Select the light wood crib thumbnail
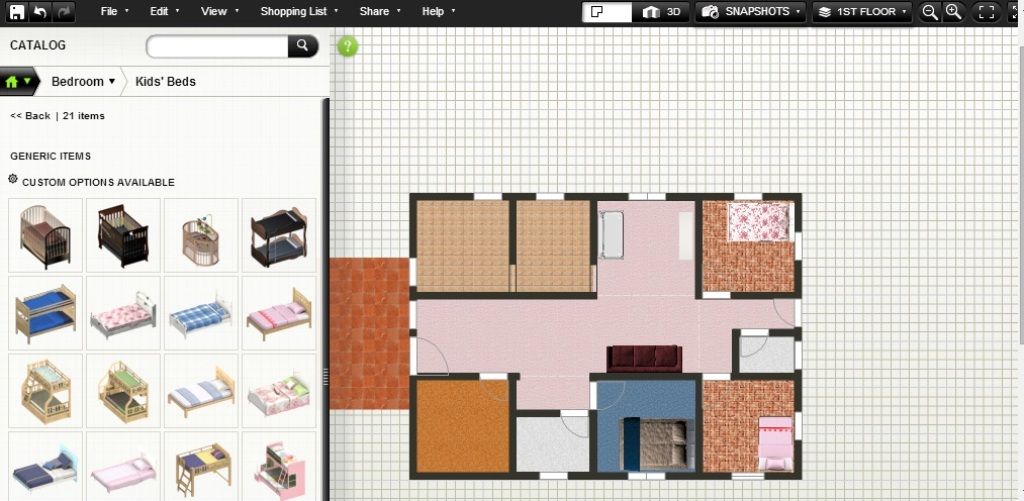 pyautogui.click(x=45, y=235)
